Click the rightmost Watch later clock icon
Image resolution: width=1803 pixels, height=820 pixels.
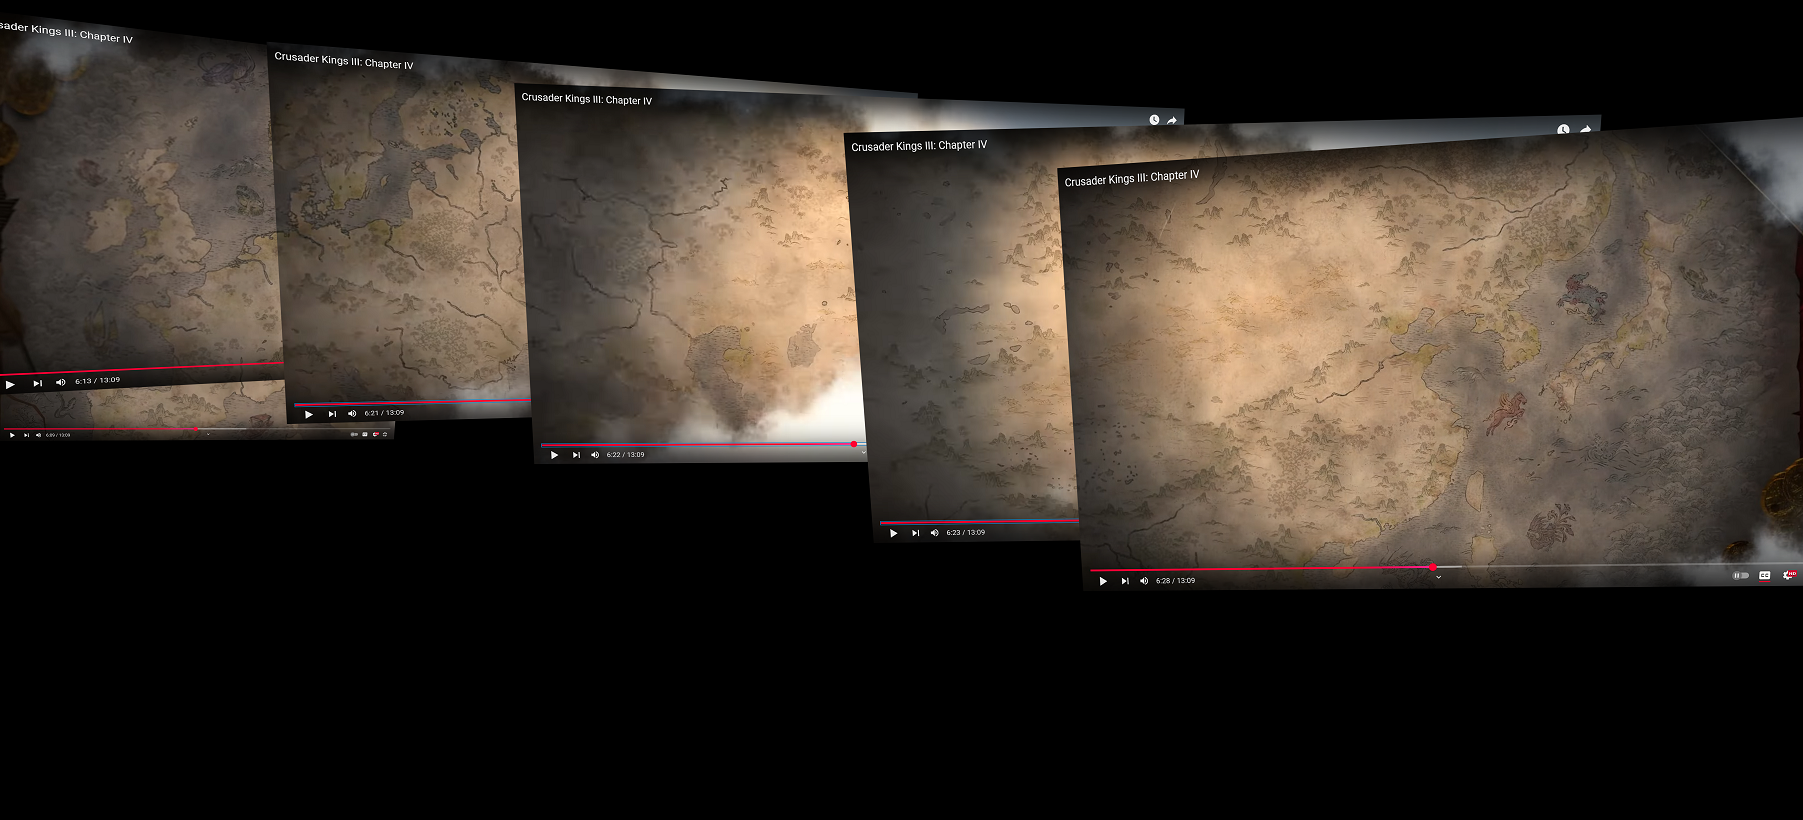[1563, 130]
